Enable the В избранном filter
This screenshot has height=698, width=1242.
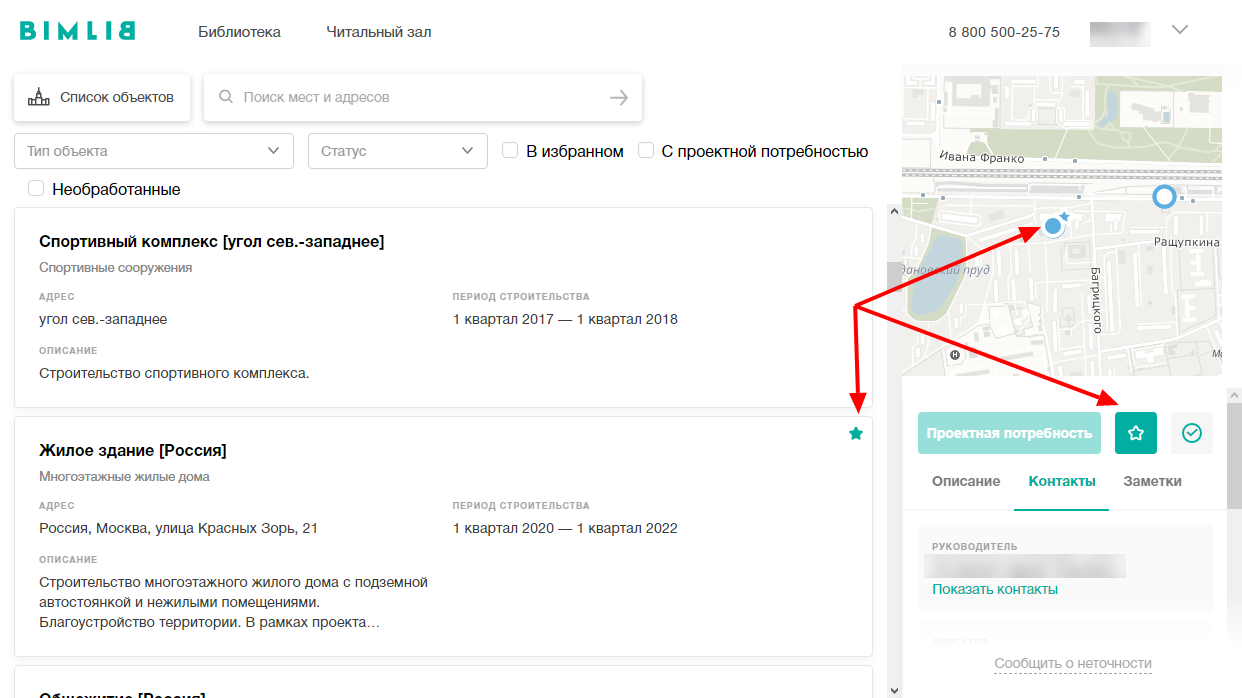coord(510,151)
